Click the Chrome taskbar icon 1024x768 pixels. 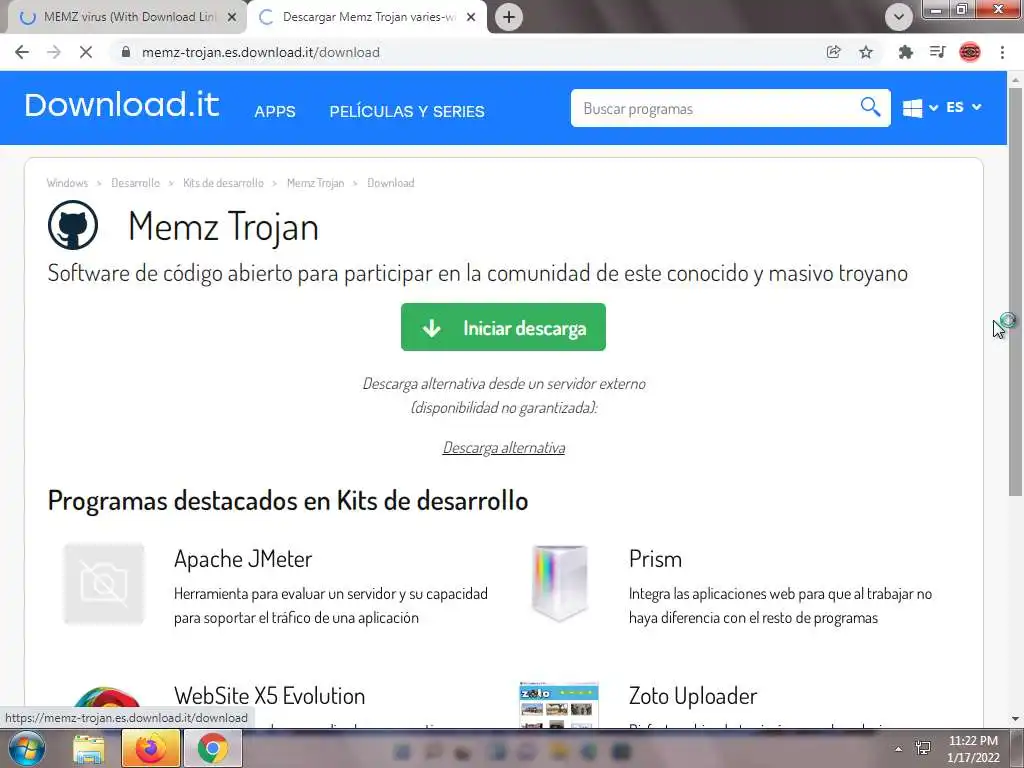pyautogui.click(x=213, y=748)
